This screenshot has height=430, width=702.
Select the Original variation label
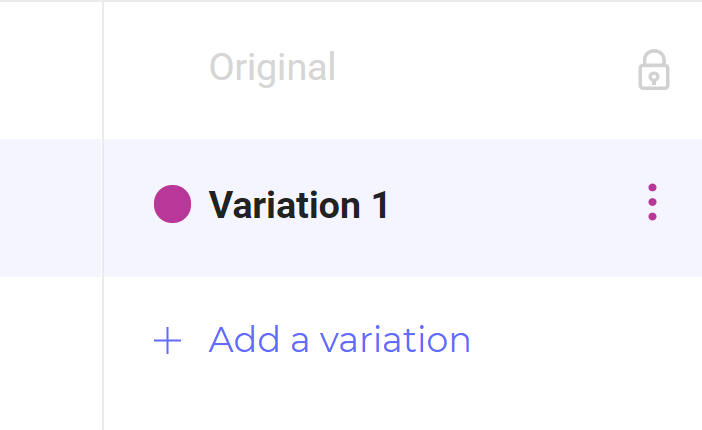(272, 67)
